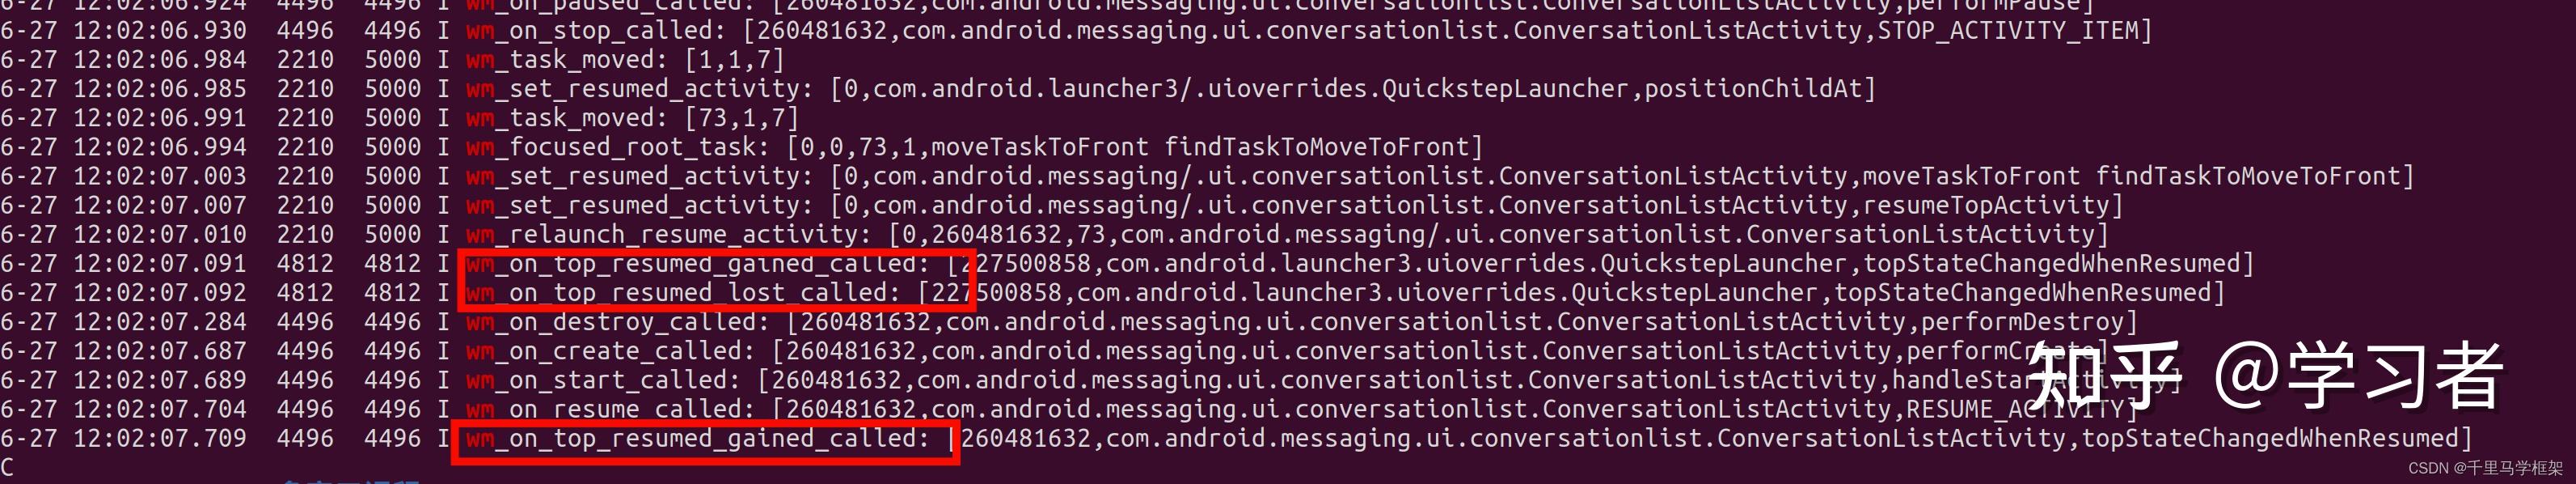The height and width of the screenshot is (484, 2576).
Task: Click the wm_focused_root_task log entry
Action: 742,147
